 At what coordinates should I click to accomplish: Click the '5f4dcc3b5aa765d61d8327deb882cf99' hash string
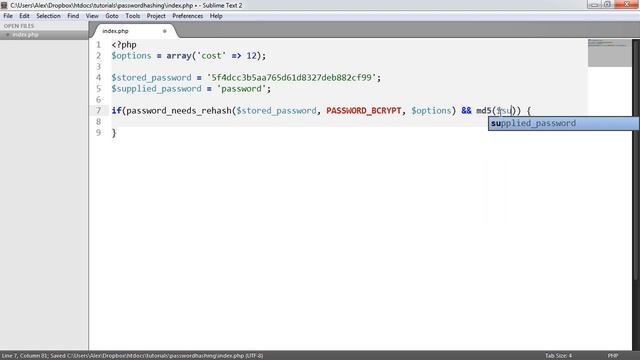pyautogui.click(x=291, y=78)
